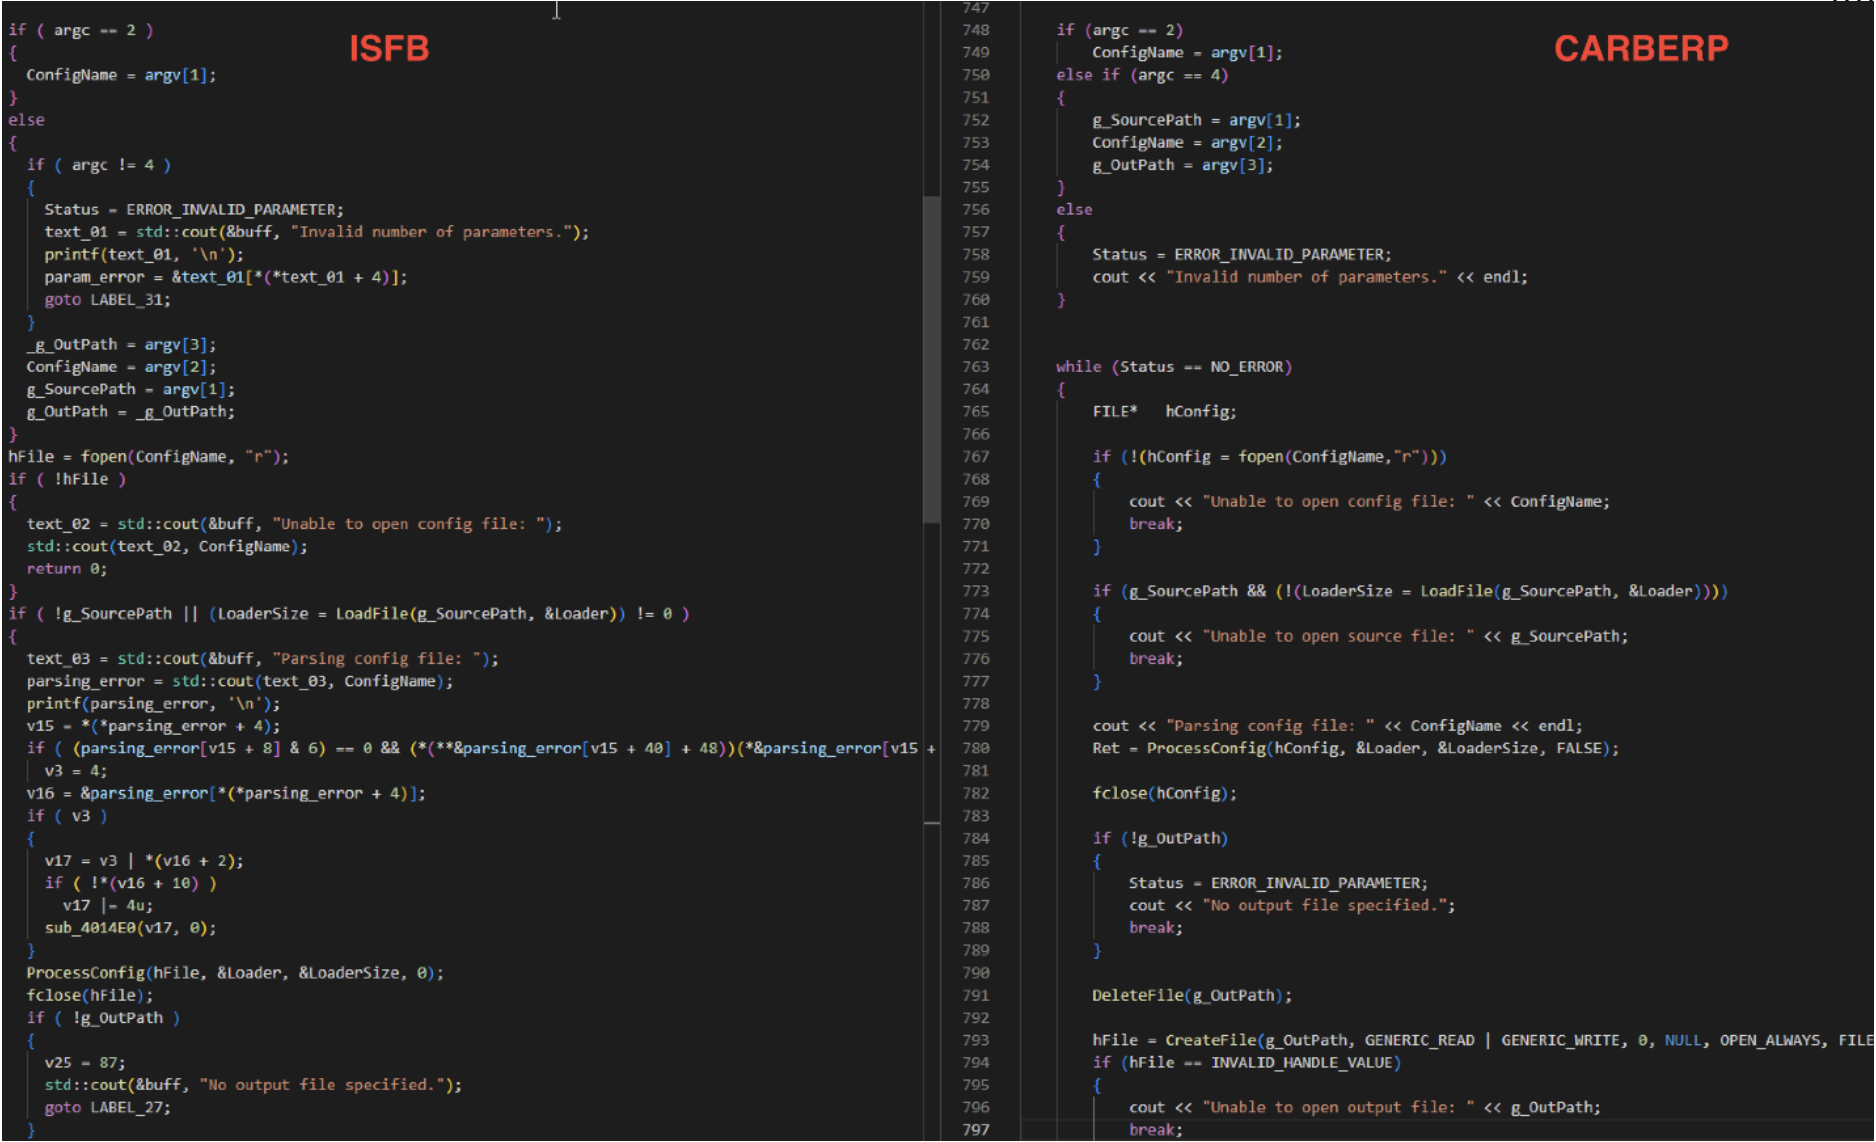Click 'if ( argc != 4 )' line

(x=99, y=165)
